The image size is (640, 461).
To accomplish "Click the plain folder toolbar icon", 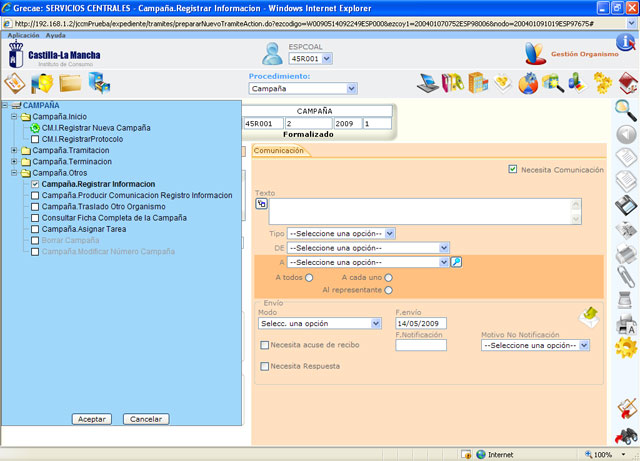I will 70,83.
